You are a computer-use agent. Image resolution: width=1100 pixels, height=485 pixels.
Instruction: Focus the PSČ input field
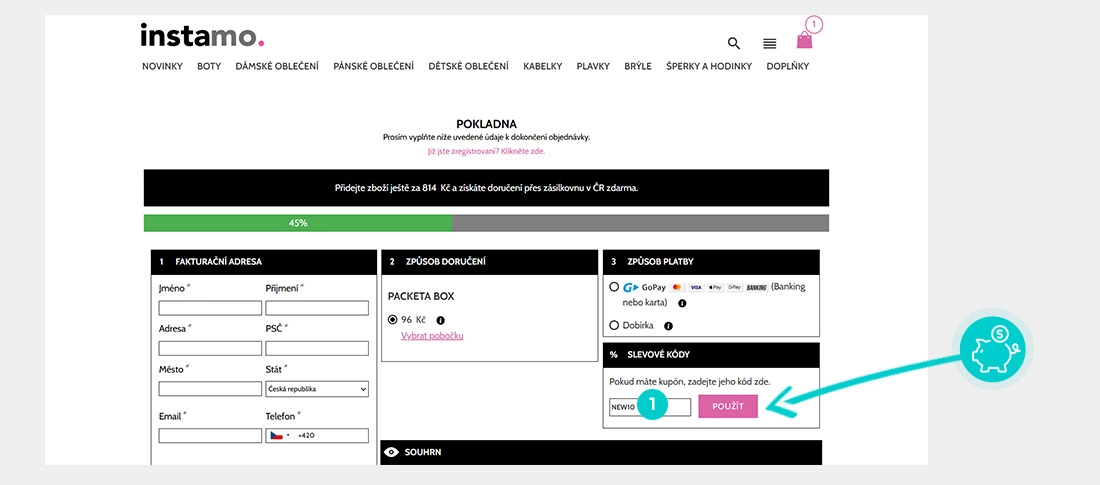[x=317, y=348]
